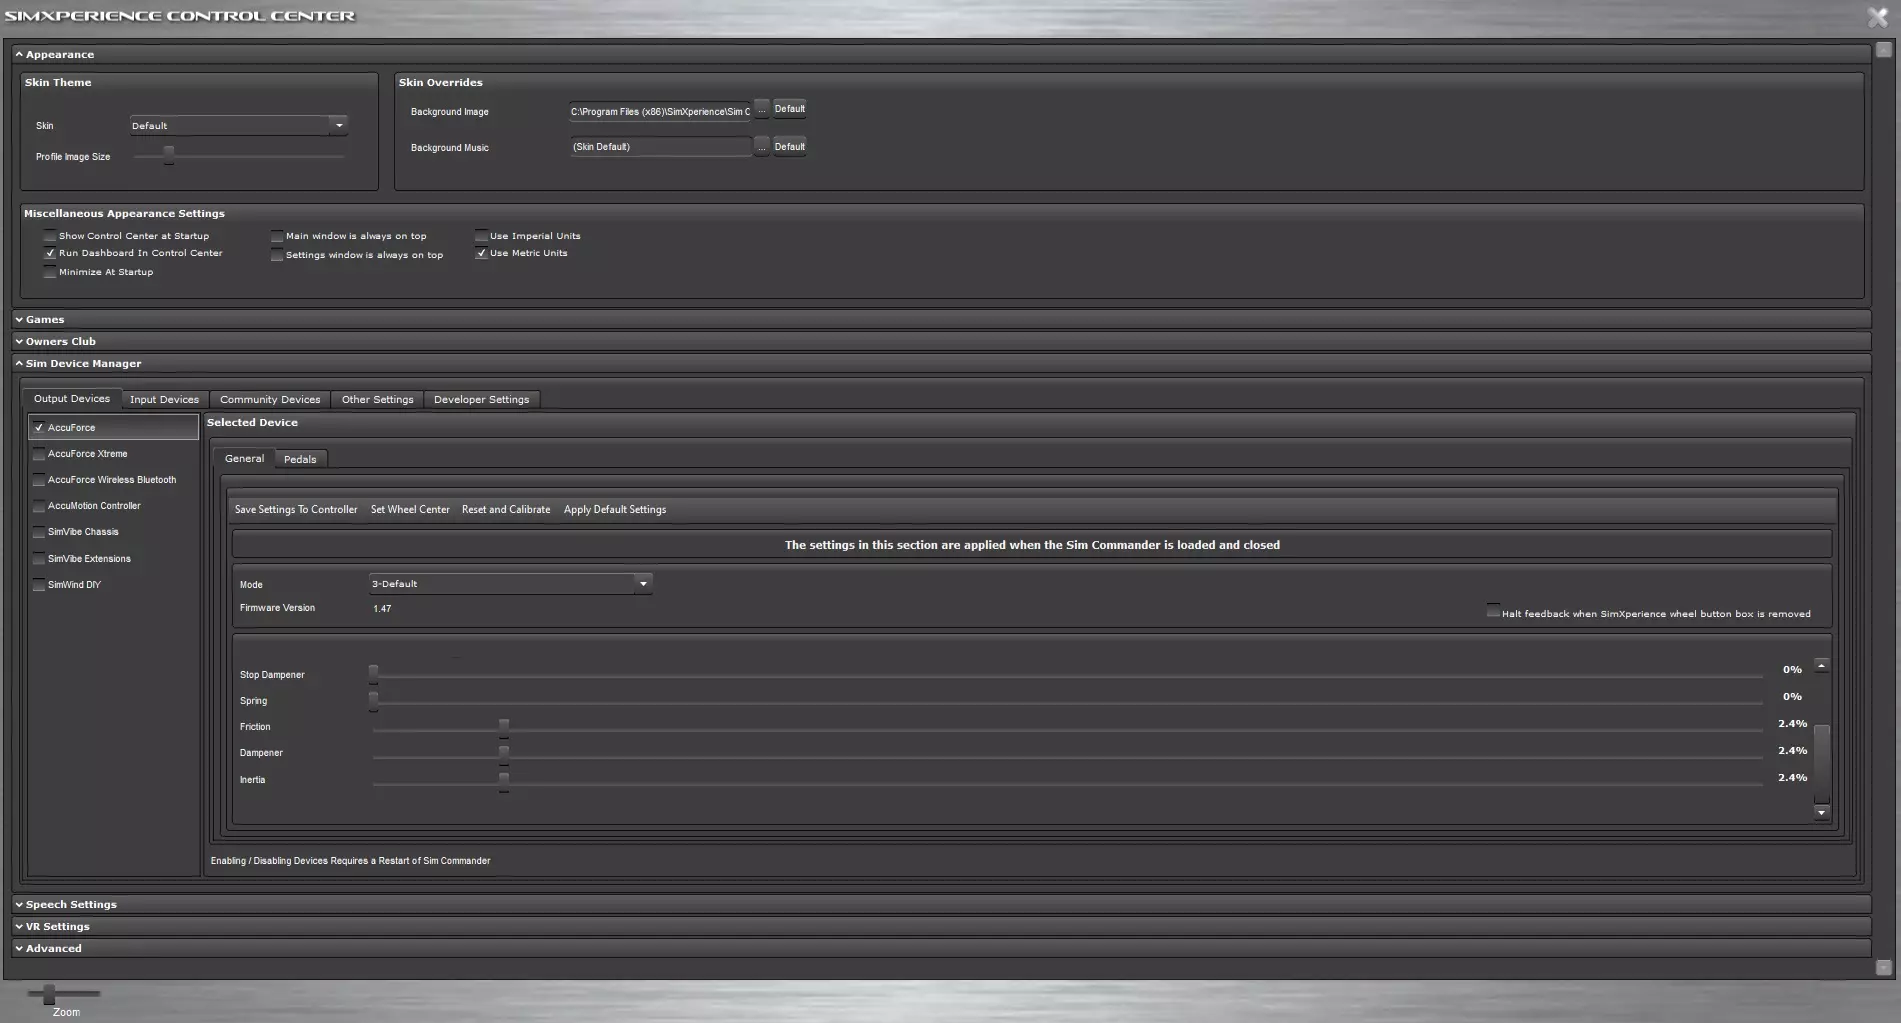Reset Background Music to Default

[x=789, y=147]
